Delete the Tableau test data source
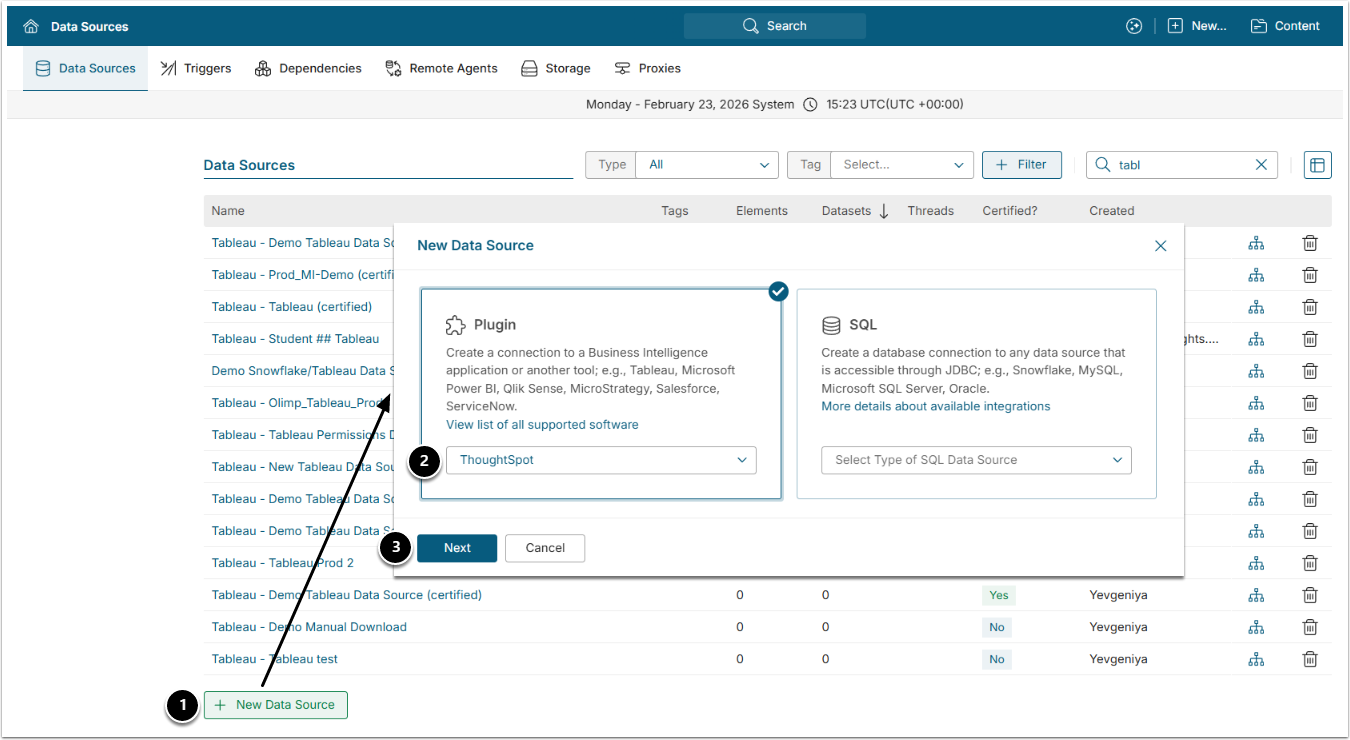This screenshot has height=740, width=1350. click(1309, 659)
